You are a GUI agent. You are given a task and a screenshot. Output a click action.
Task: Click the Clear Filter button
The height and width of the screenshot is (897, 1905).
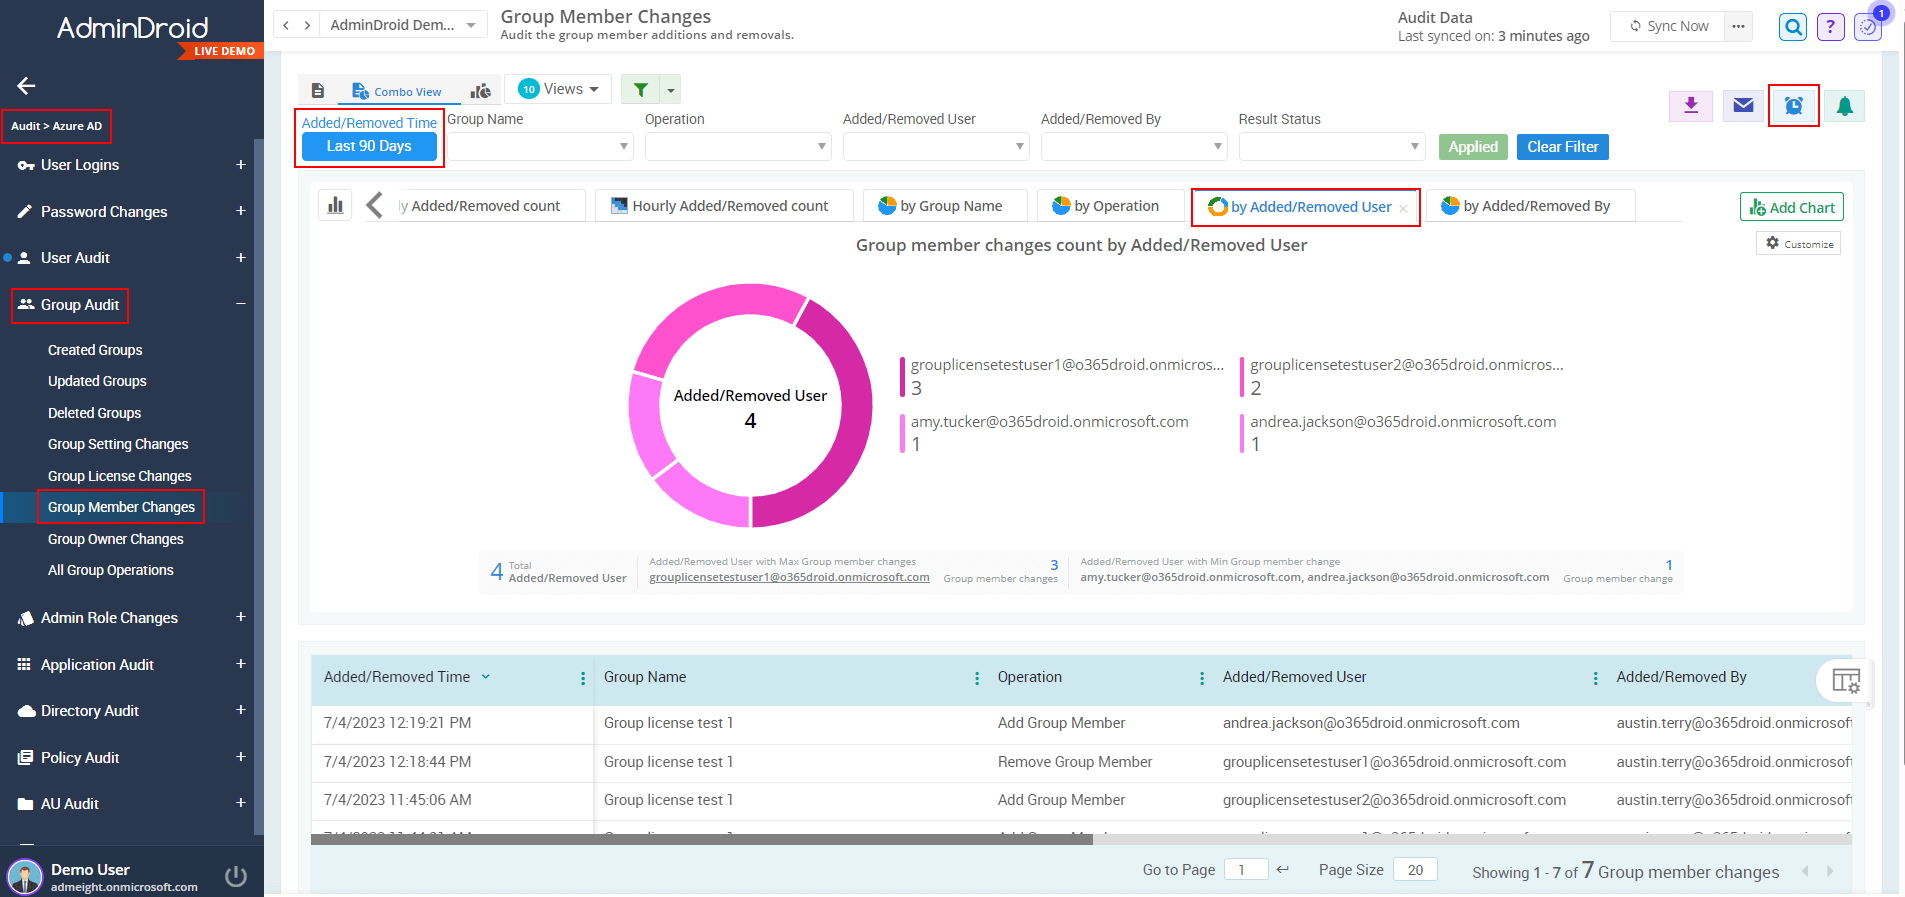coord(1562,147)
